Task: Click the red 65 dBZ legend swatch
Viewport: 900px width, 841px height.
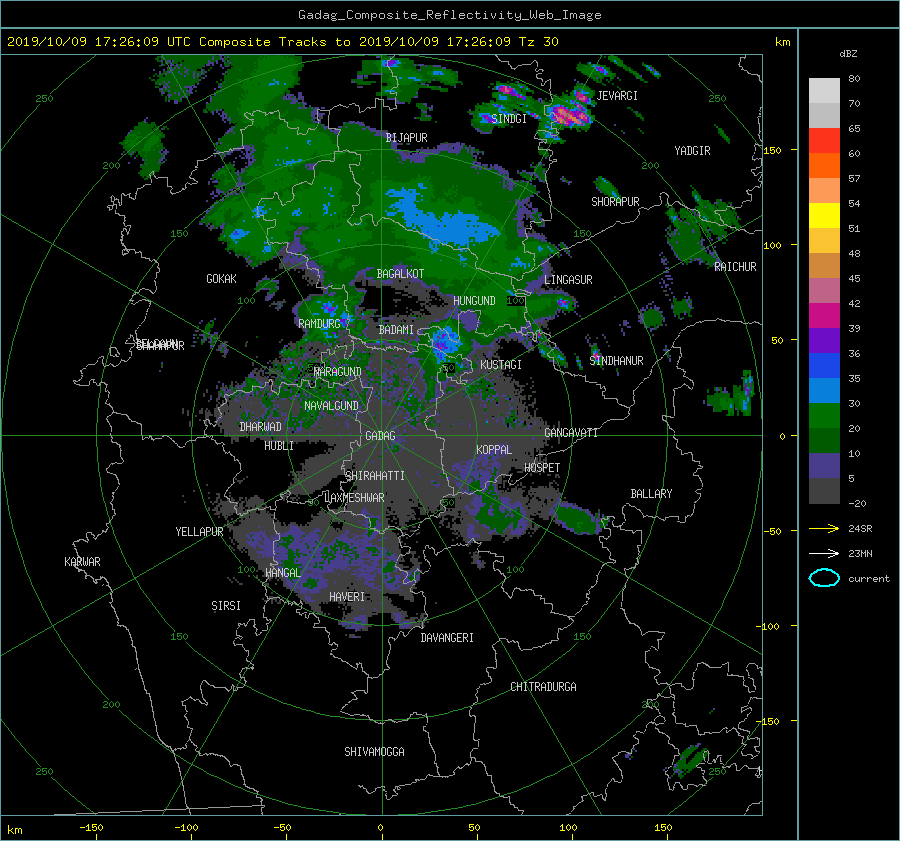Action: click(824, 141)
